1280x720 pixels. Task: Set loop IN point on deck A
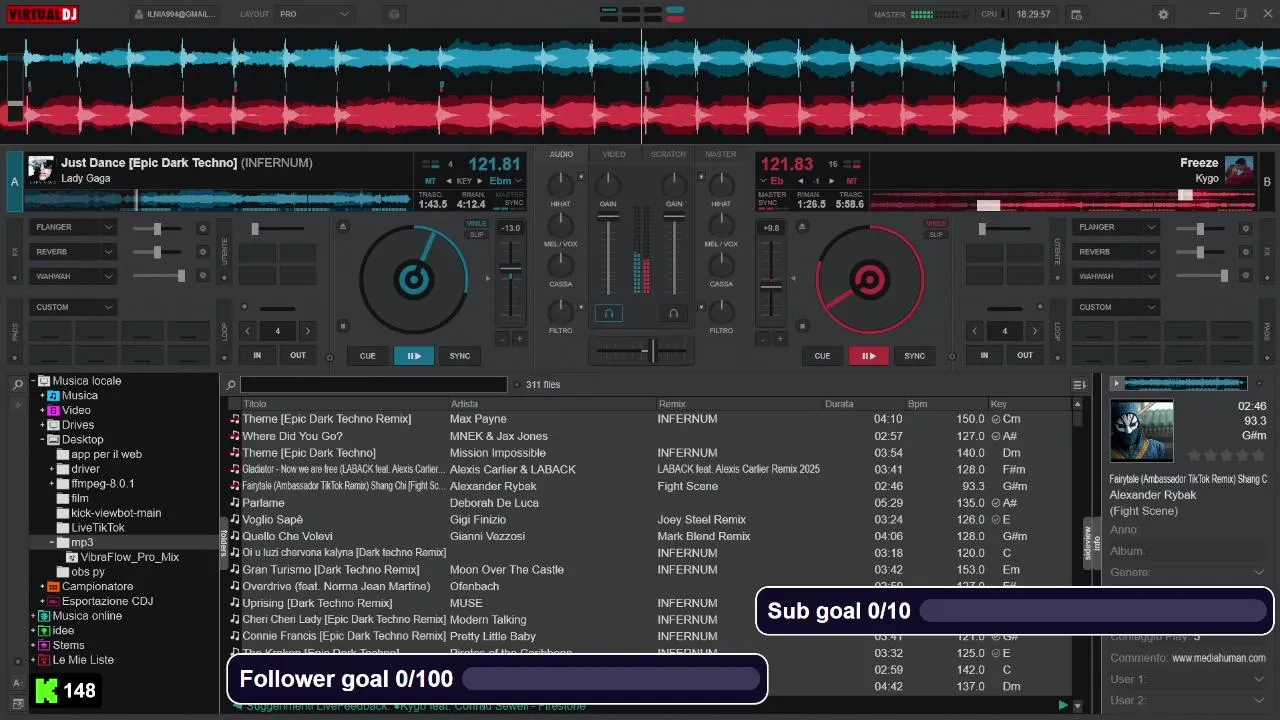click(257, 355)
